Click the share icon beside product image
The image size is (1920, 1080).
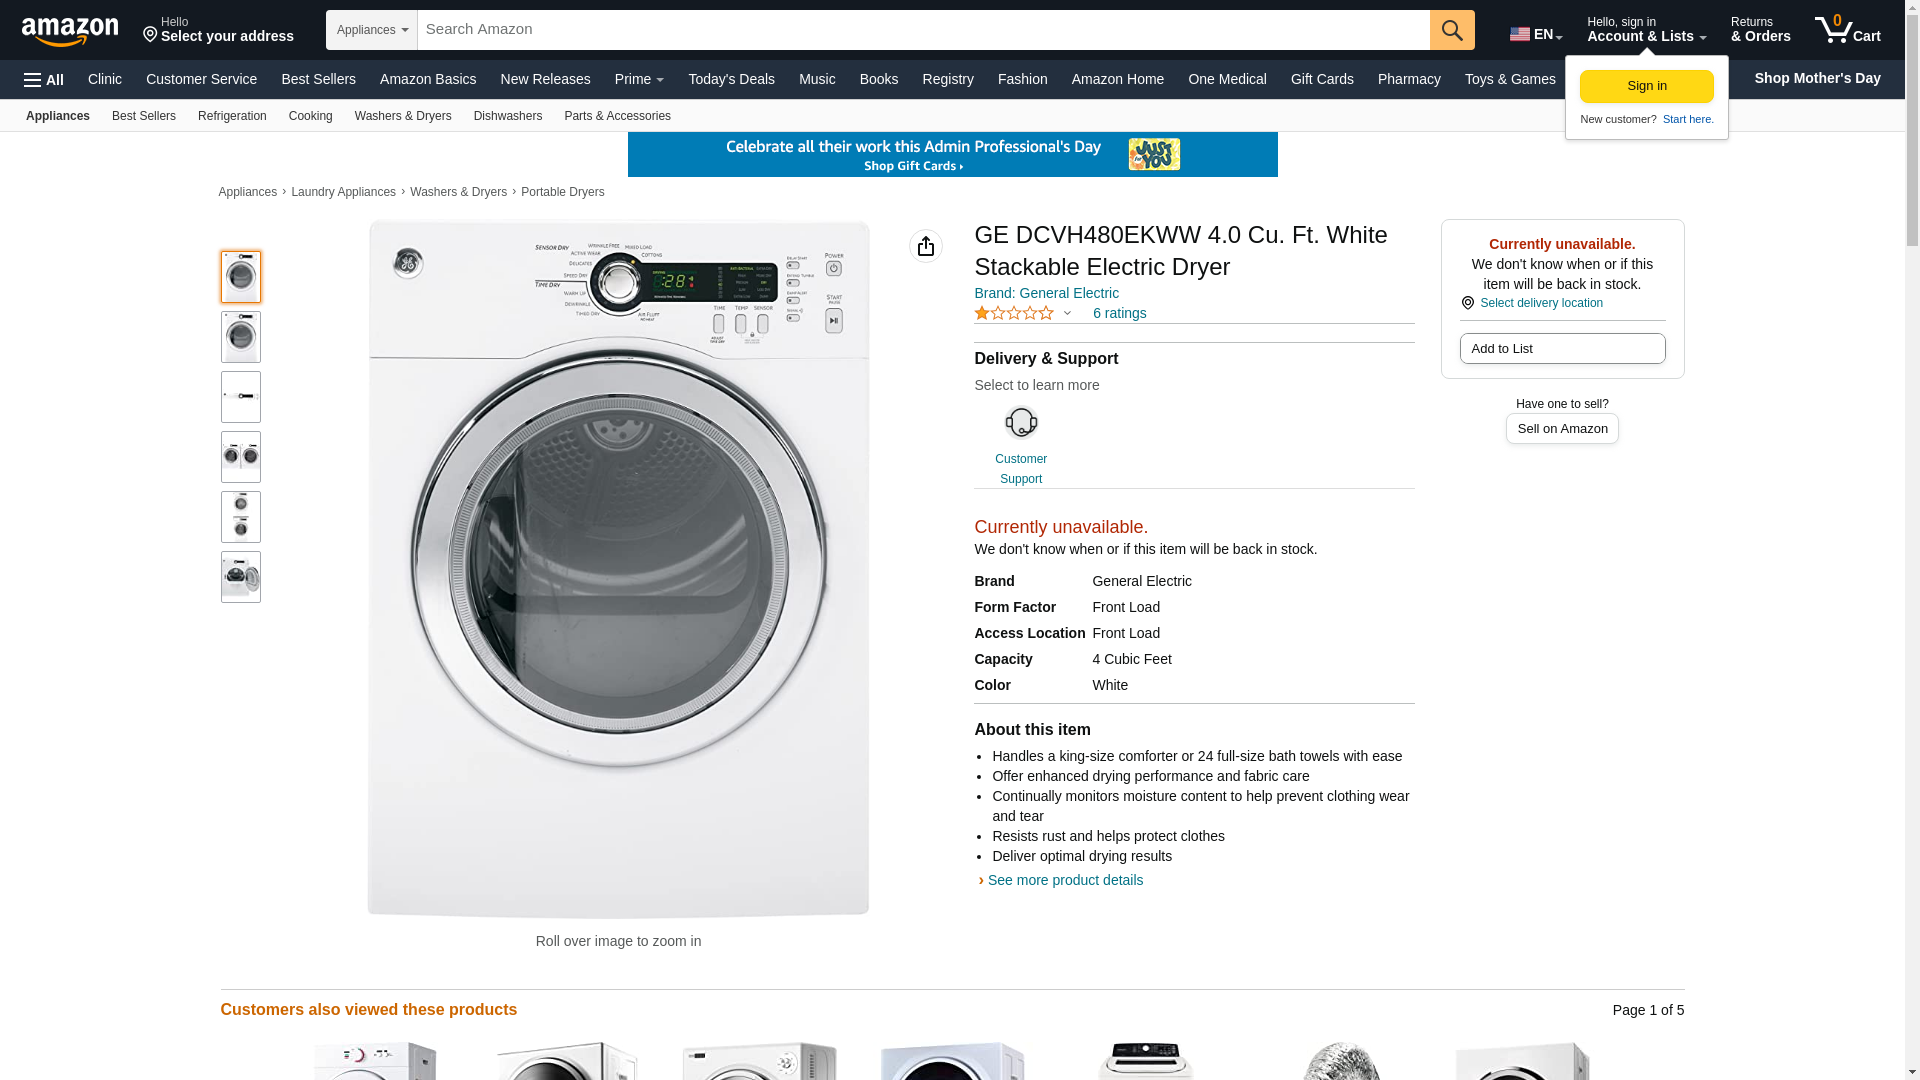[x=926, y=246]
